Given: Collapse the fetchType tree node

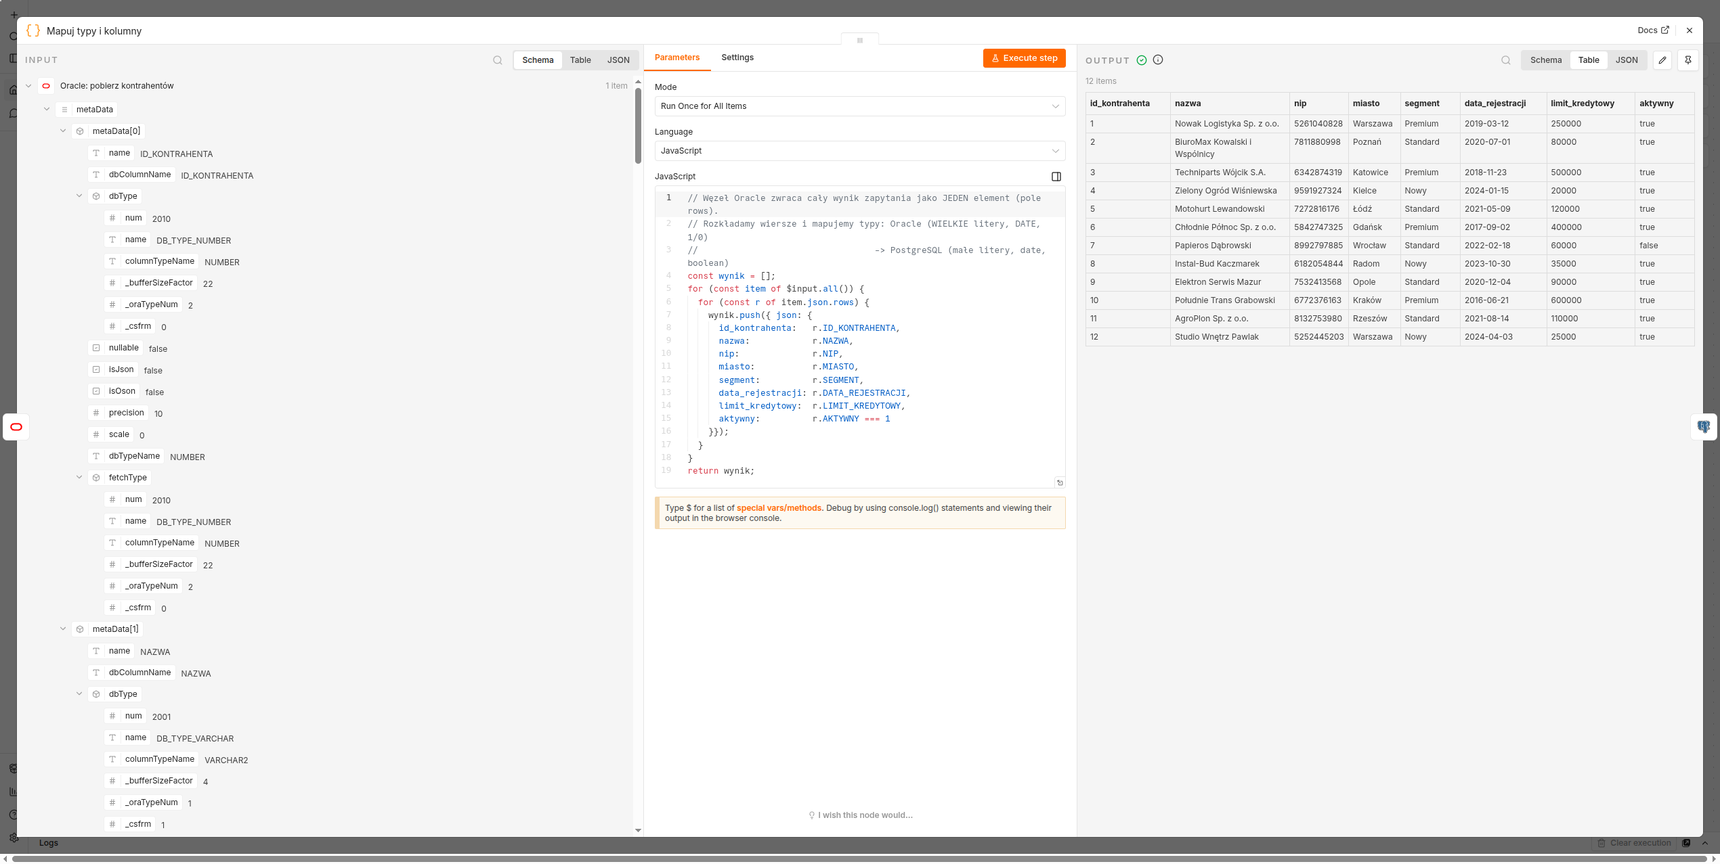Looking at the screenshot, I should pos(79,478).
